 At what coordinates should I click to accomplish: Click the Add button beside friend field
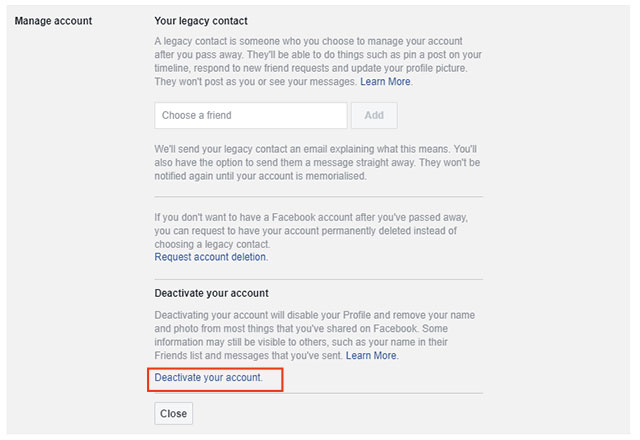click(374, 116)
